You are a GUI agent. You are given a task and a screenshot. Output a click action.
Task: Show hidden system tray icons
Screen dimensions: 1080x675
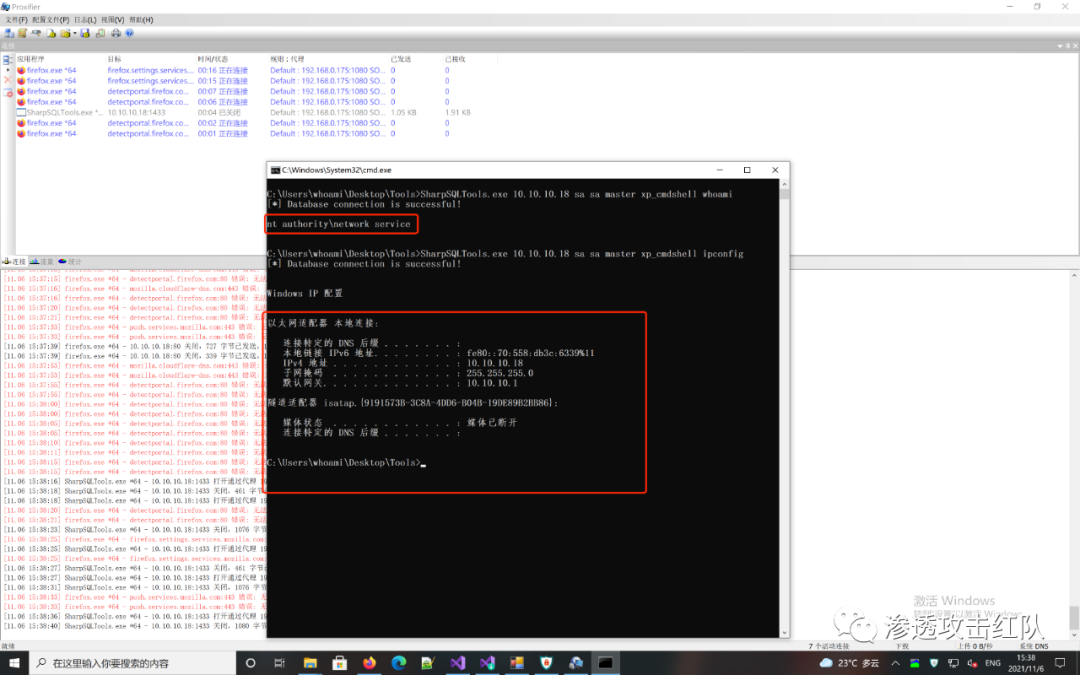click(895, 663)
